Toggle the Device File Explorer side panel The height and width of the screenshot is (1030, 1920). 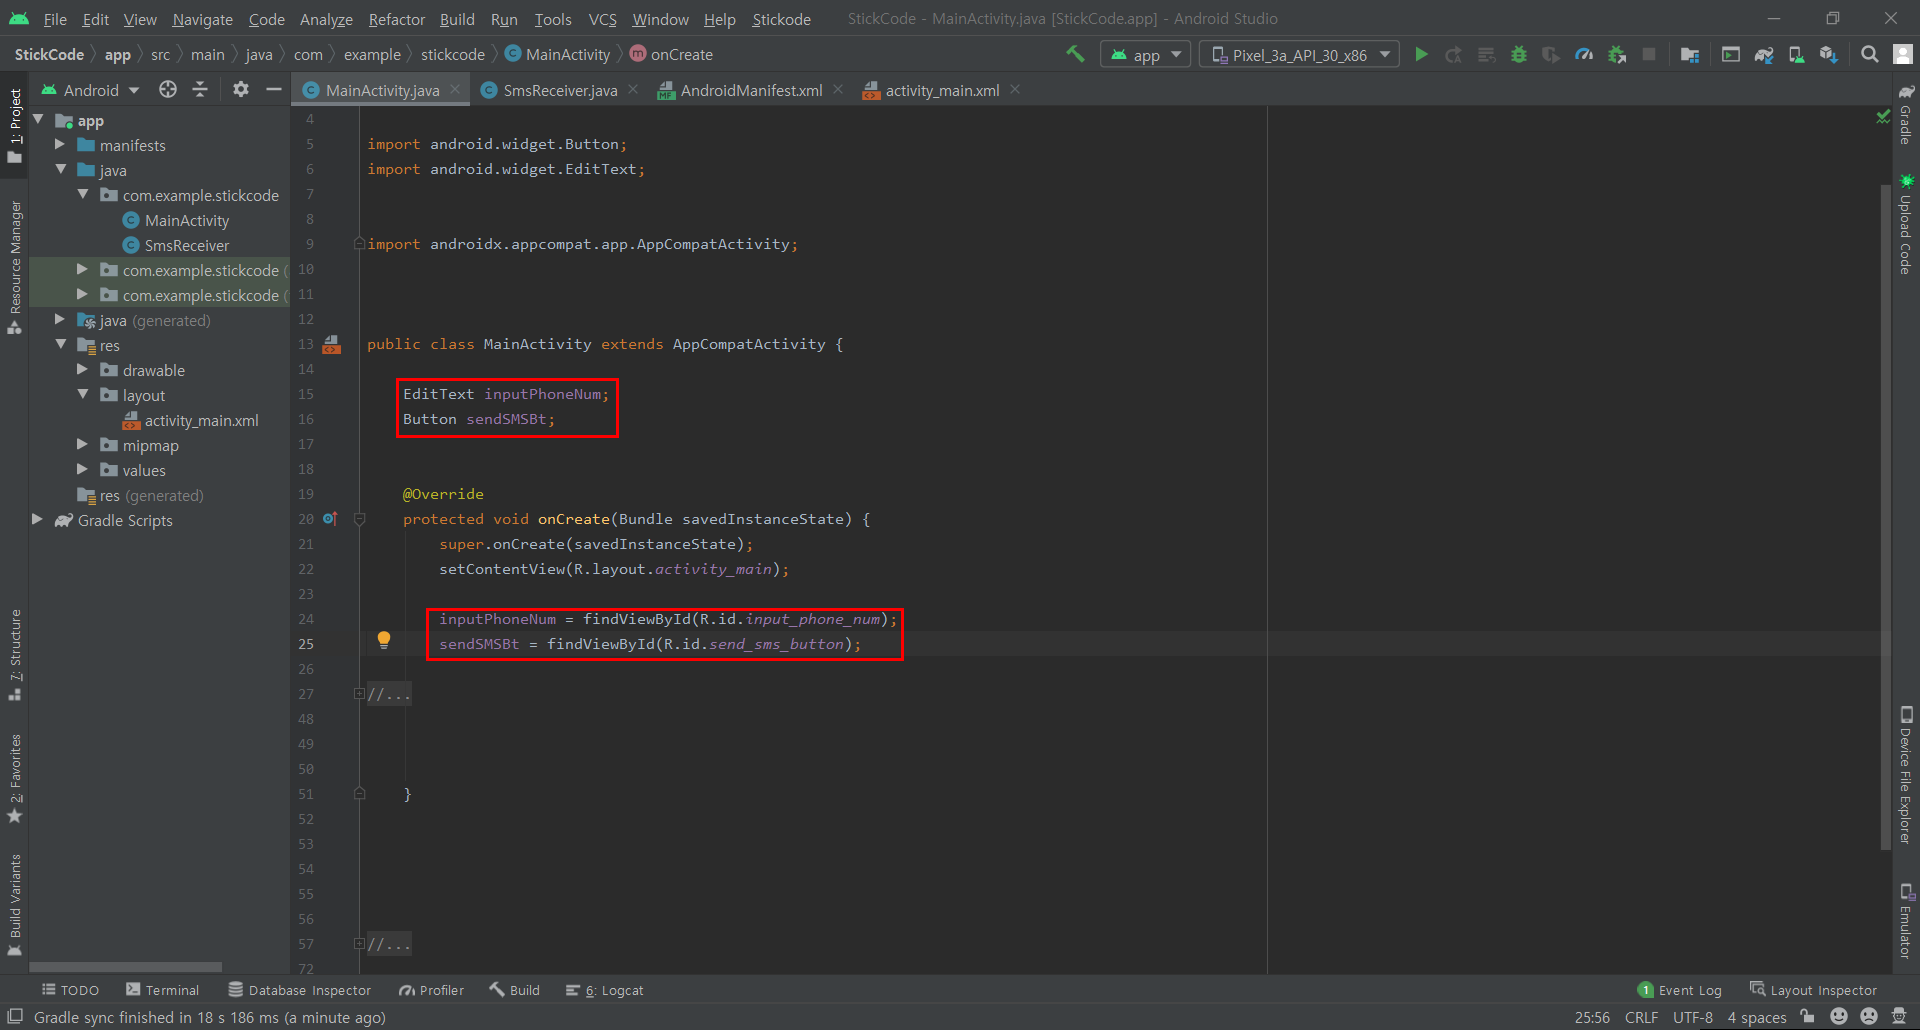[x=1906, y=775]
